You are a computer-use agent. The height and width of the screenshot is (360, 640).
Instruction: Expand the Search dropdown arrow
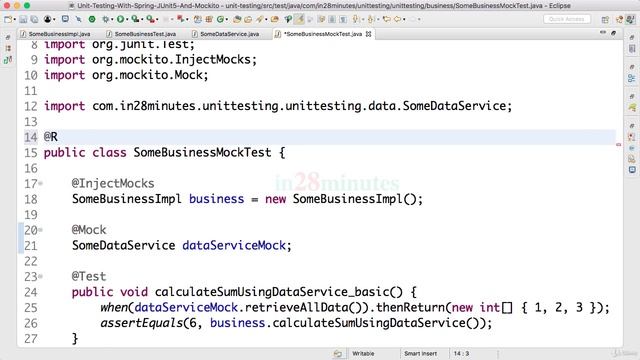(266, 19)
